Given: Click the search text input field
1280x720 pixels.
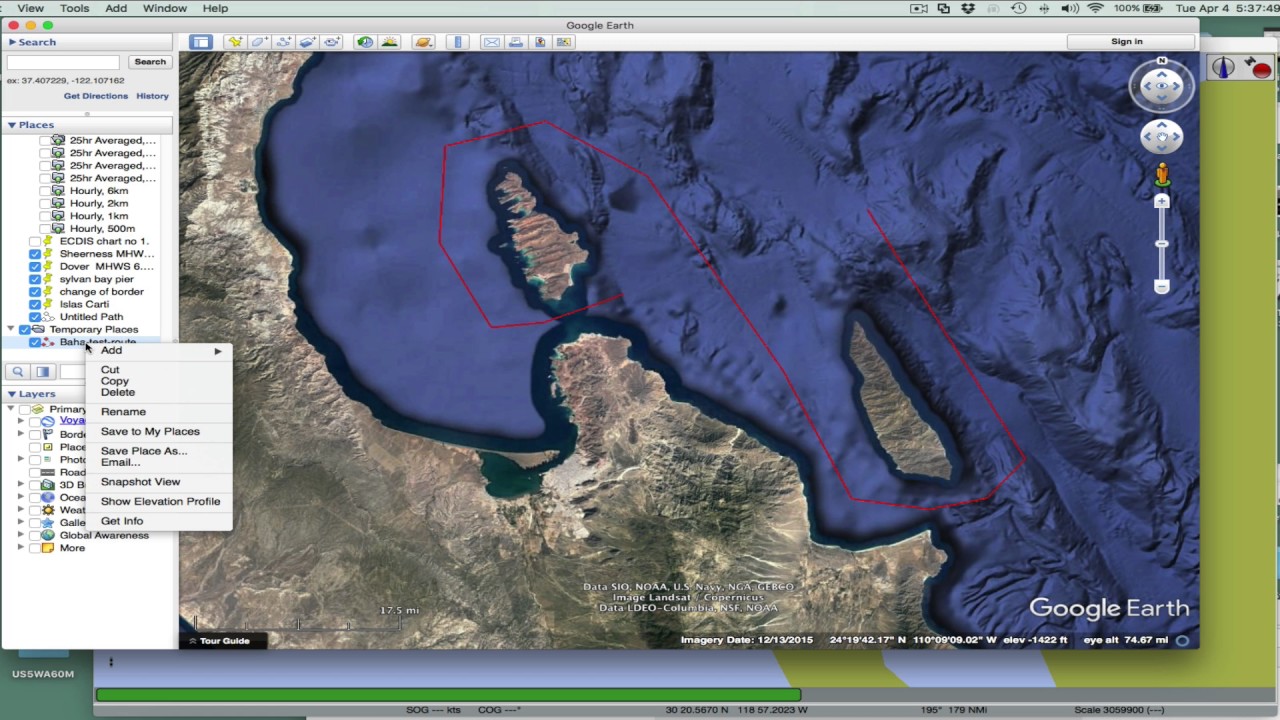Looking at the screenshot, I should pos(63,62).
